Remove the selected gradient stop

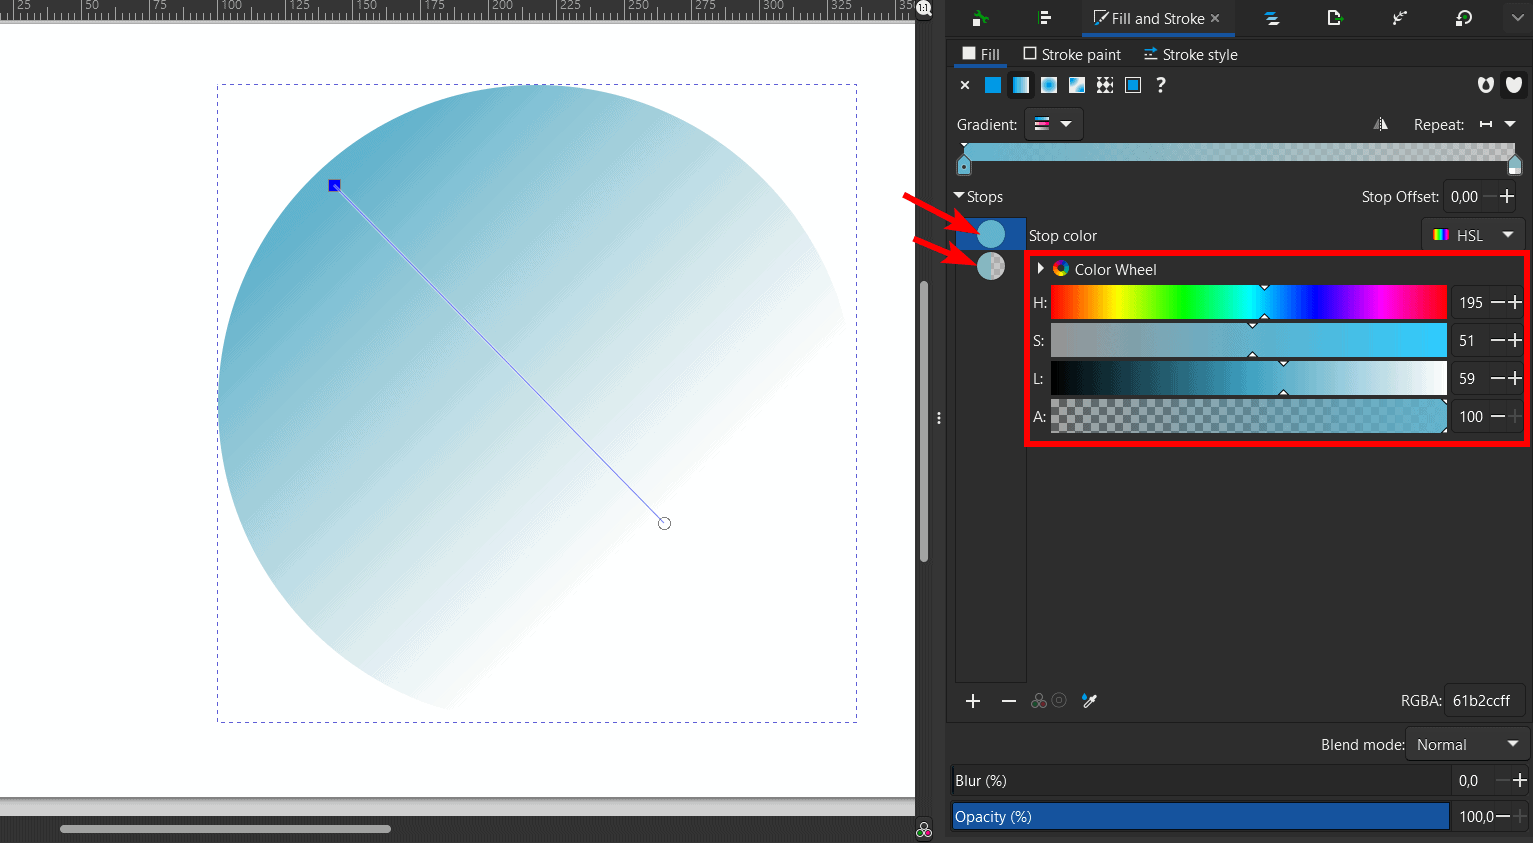point(1009,701)
